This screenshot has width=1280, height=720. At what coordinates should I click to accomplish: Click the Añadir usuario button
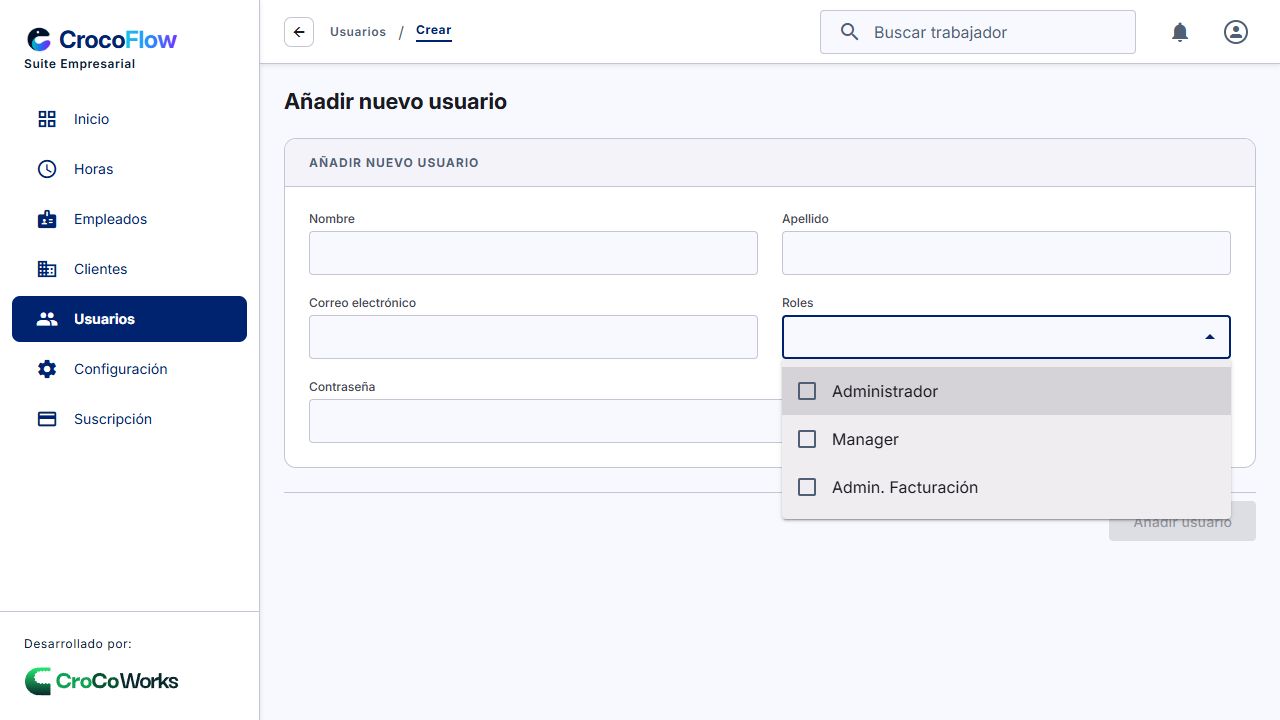(1182, 521)
